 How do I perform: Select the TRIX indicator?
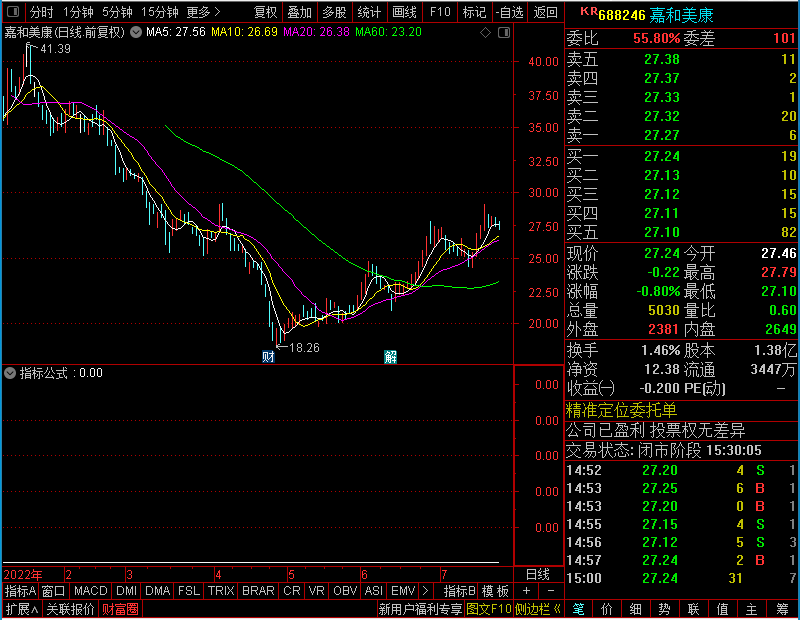(x=221, y=591)
